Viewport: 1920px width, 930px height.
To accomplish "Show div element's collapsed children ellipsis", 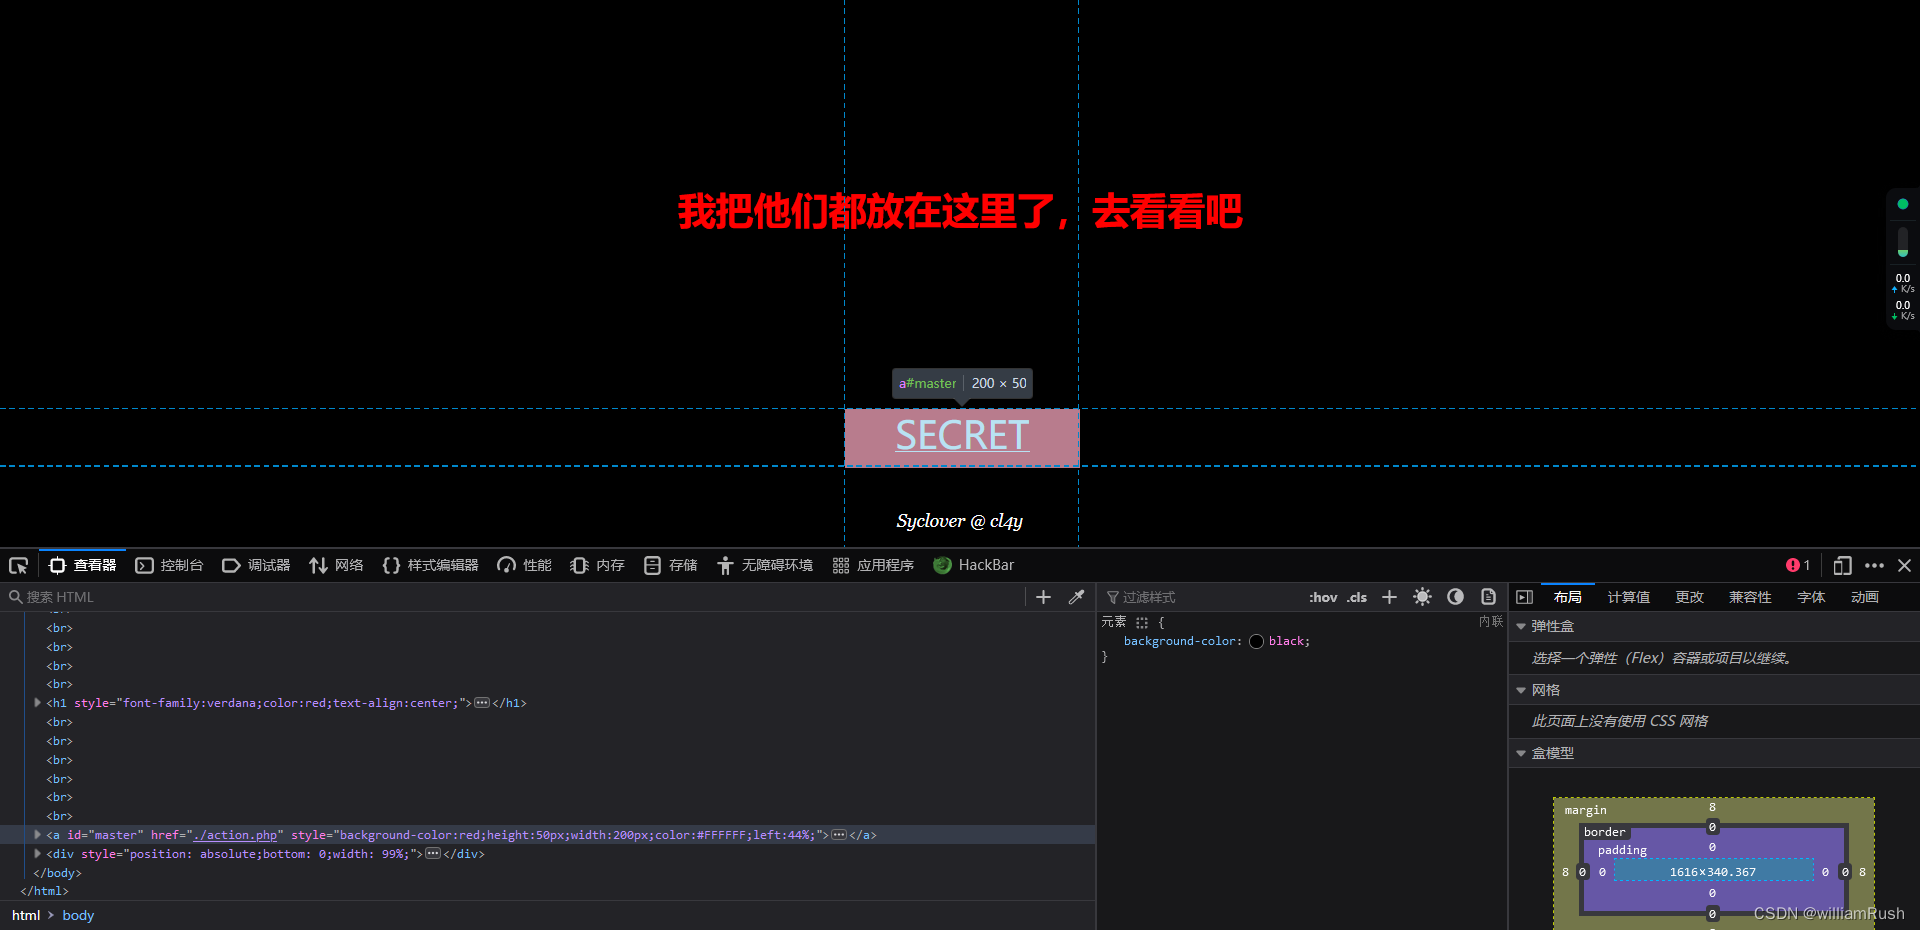I will (433, 854).
